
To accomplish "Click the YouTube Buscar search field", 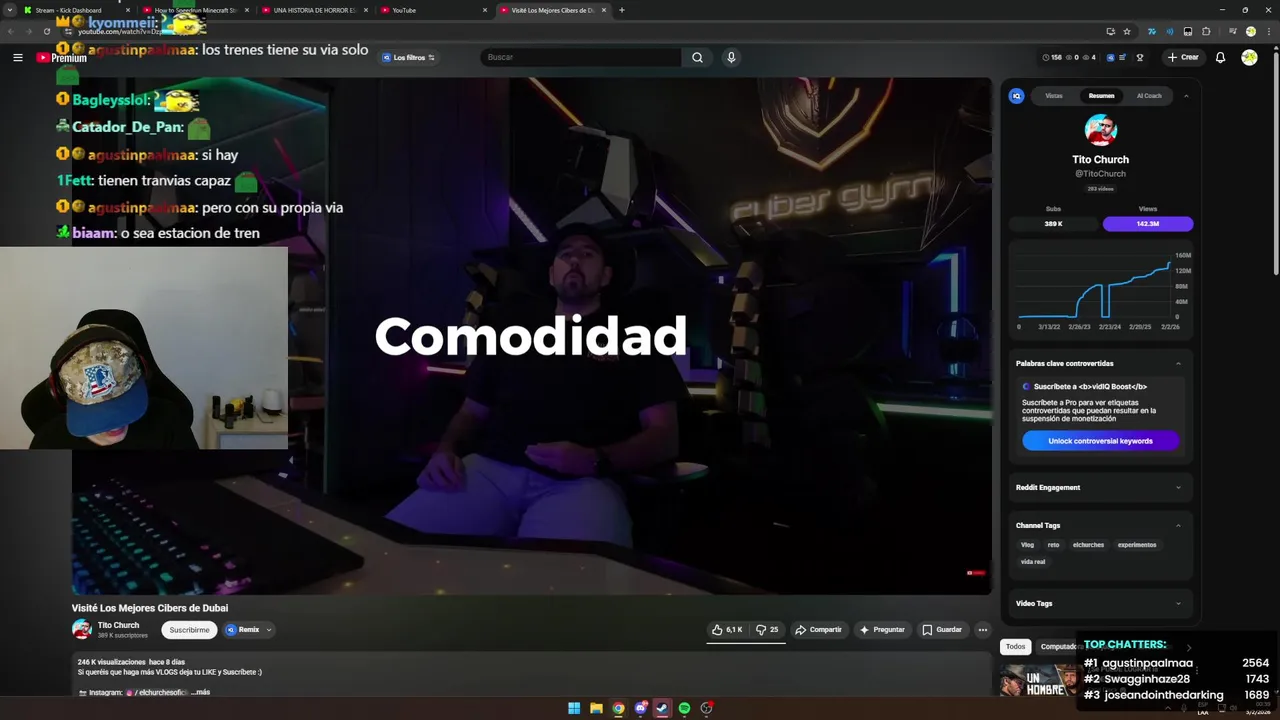I will click(x=580, y=58).
